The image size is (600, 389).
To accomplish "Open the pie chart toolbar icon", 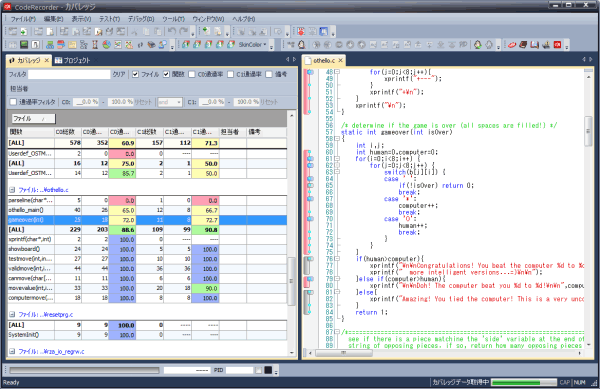I will [106, 45].
